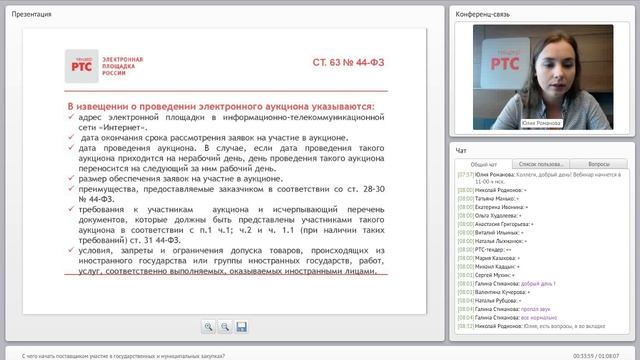
Task: Select Галина Стиханова's 'все нормально' message
Action: tap(507, 318)
